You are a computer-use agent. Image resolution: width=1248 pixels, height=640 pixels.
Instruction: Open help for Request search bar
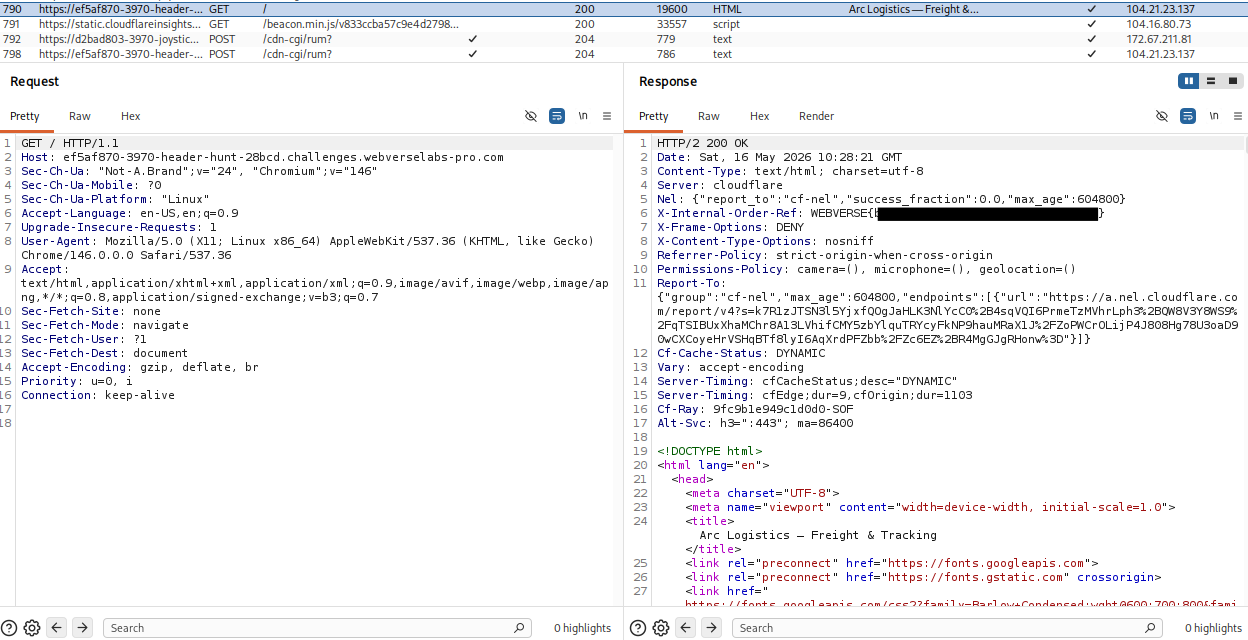[x=9, y=628]
